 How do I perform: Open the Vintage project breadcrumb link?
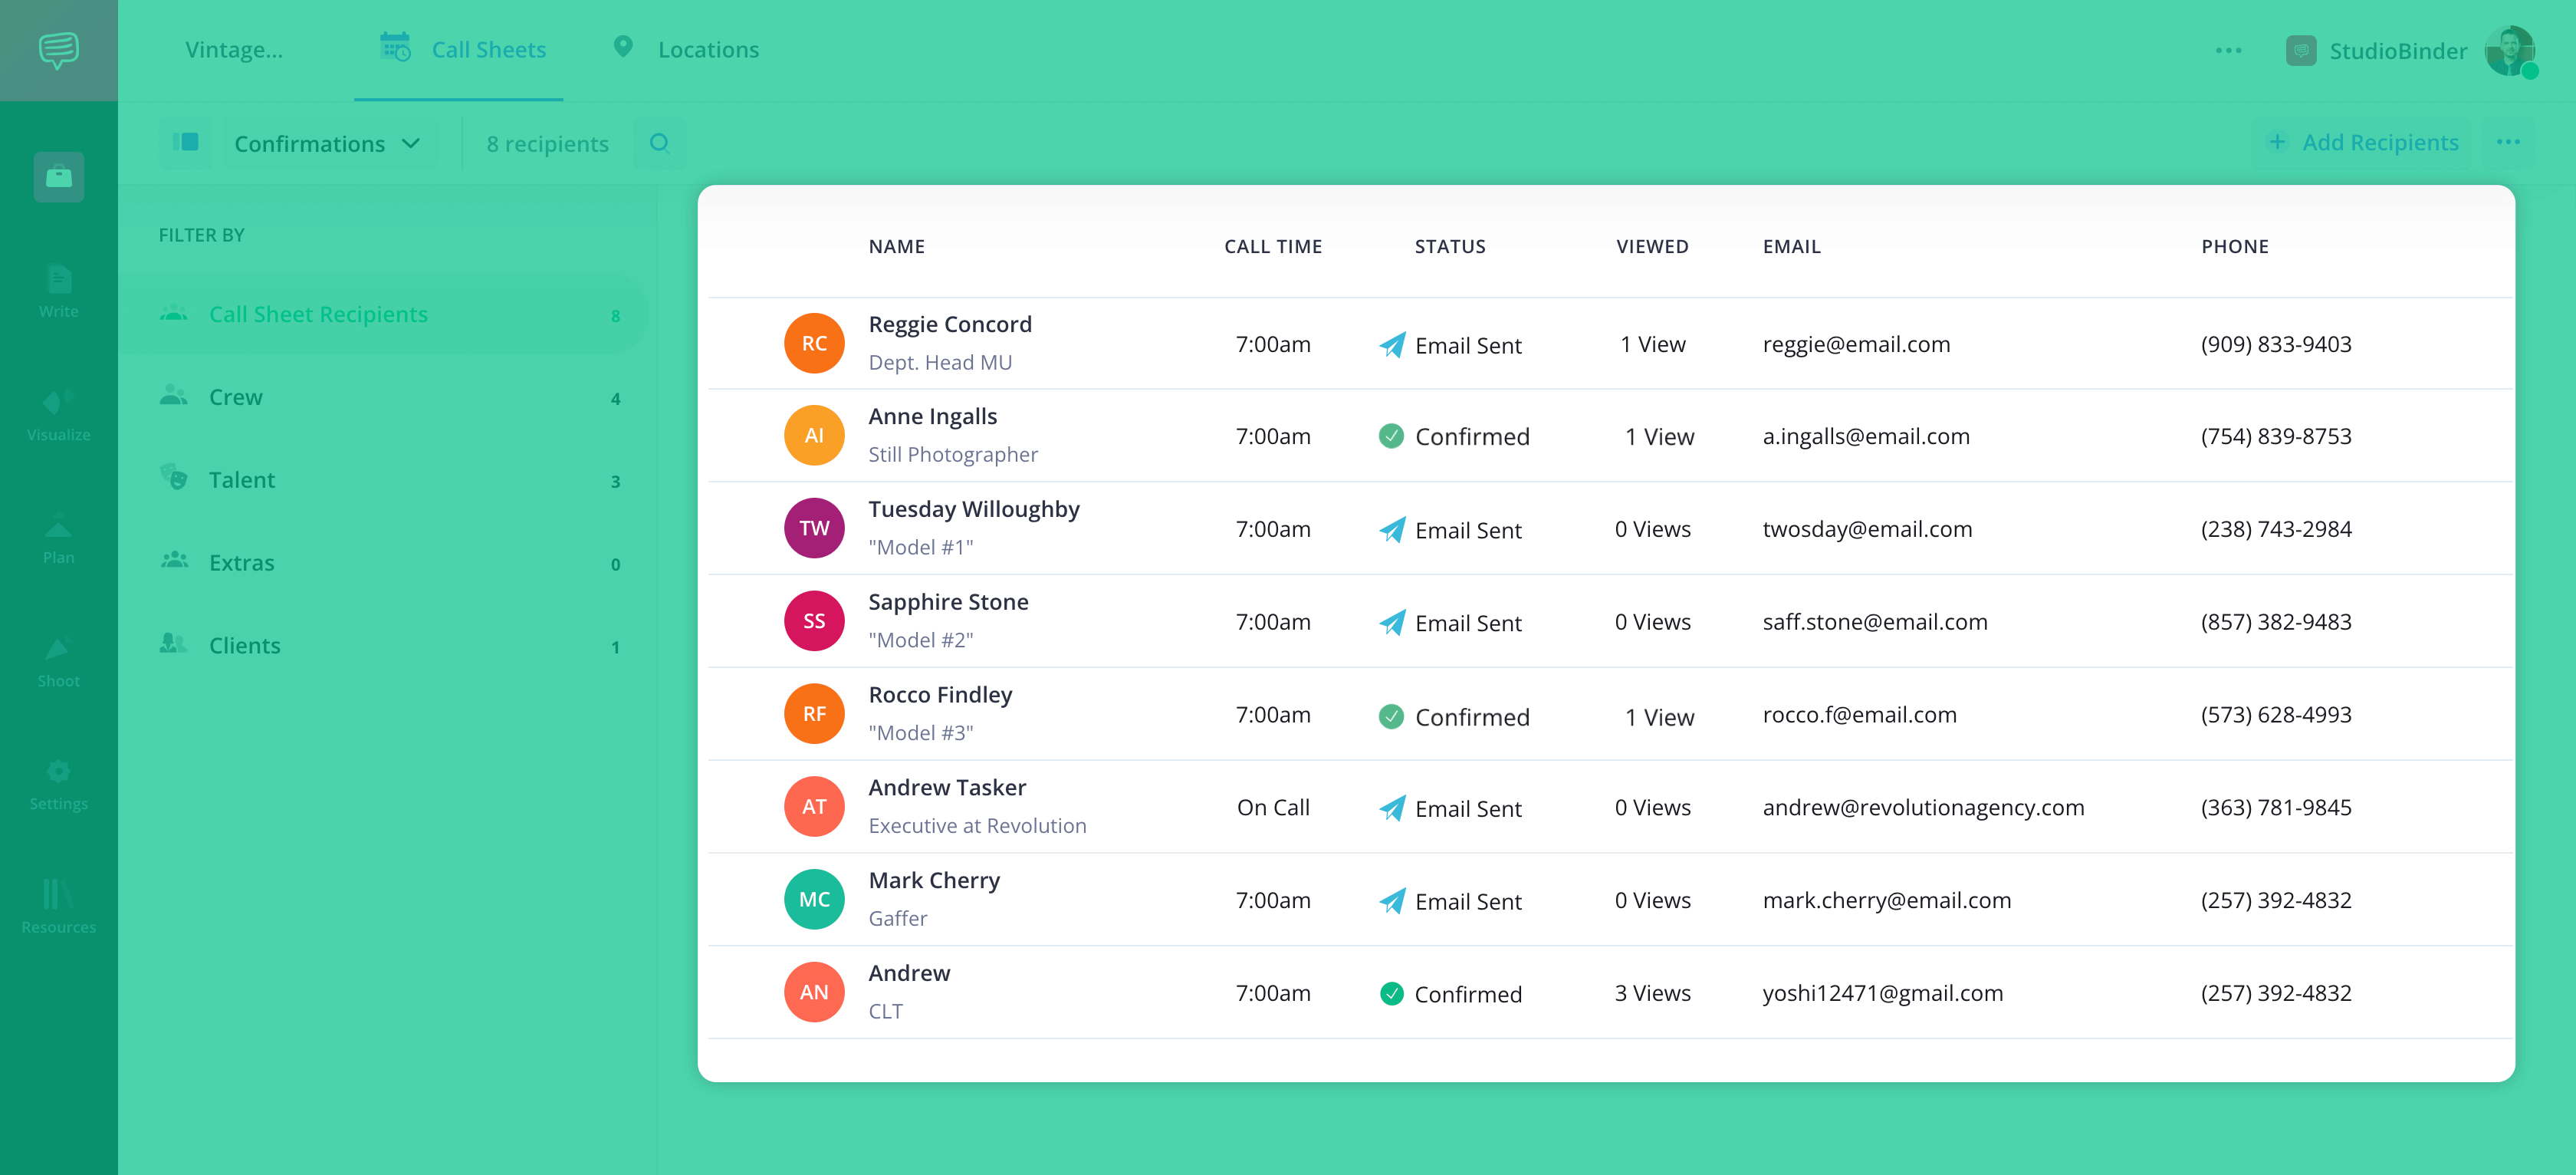tap(234, 49)
